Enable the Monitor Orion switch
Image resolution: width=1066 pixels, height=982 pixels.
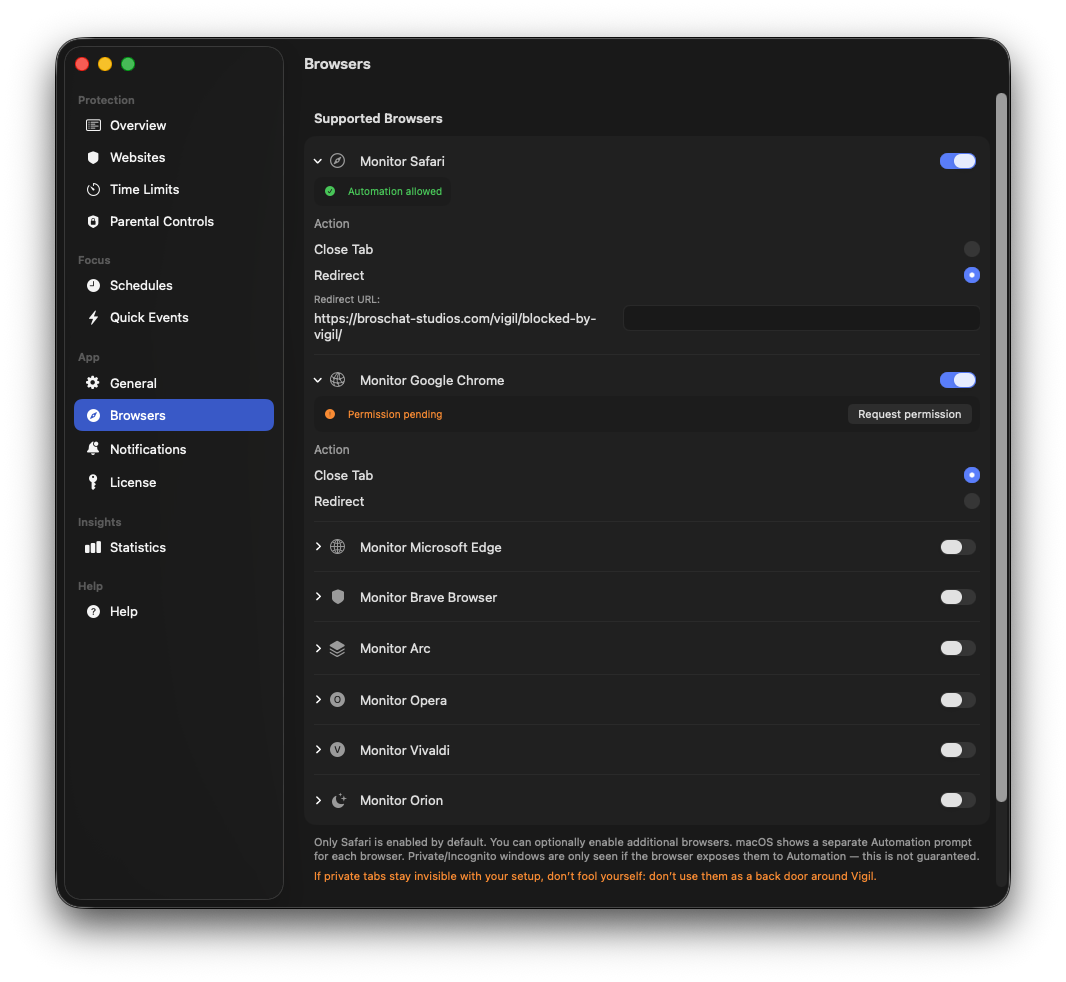pos(957,800)
